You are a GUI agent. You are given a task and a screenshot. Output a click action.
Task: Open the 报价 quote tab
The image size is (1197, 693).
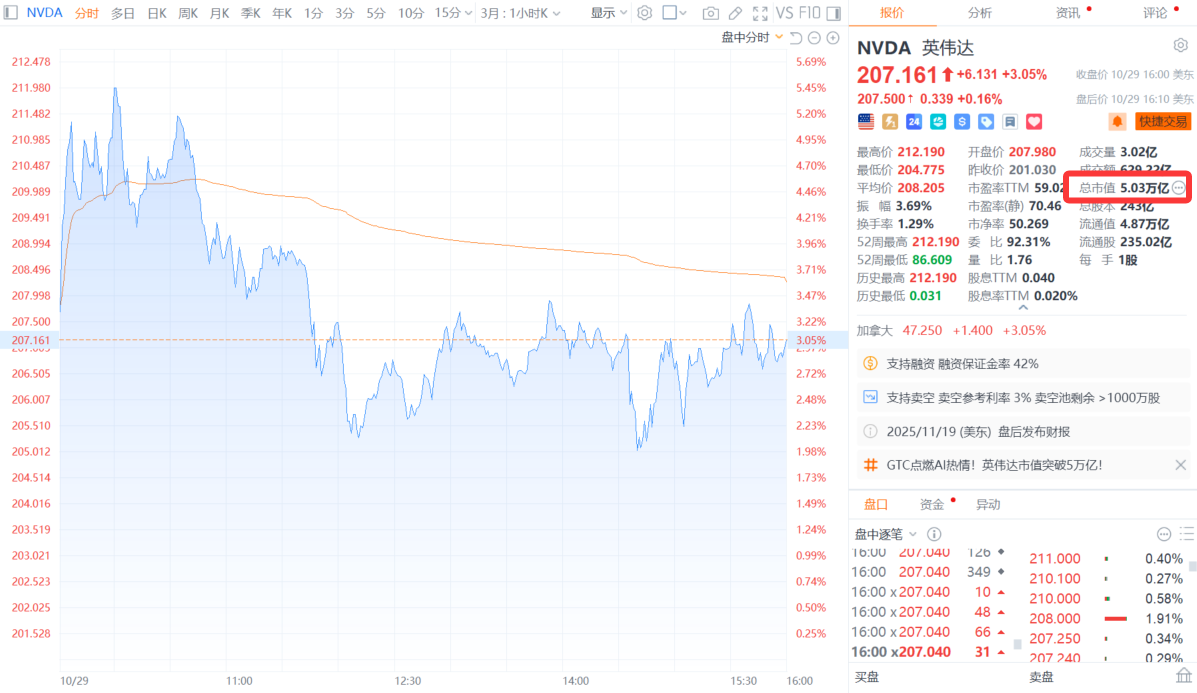pos(892,13)
